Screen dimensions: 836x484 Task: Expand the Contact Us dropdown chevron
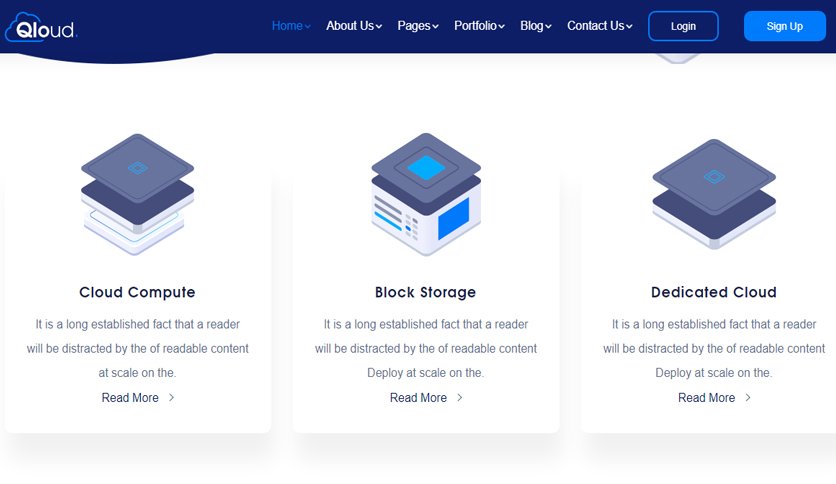[x=630, y=27]
